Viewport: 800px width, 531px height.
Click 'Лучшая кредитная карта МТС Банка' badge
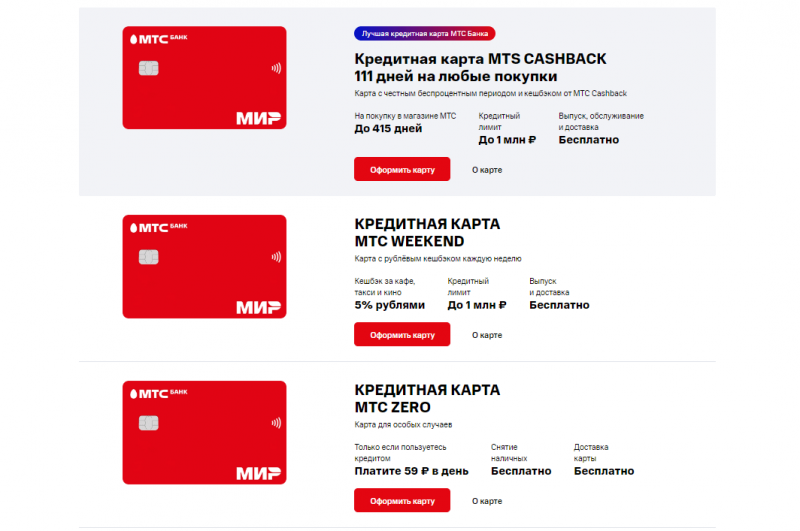[x=424, y=34]
